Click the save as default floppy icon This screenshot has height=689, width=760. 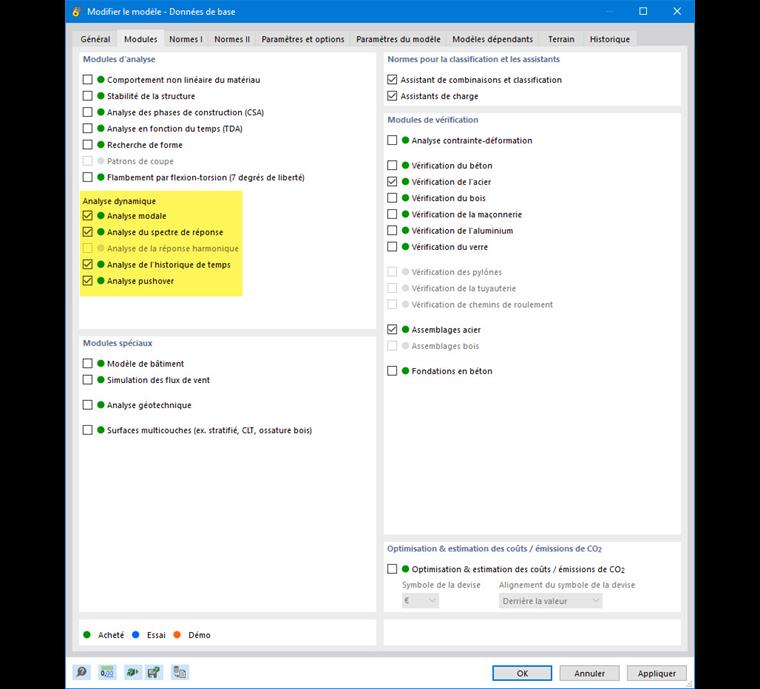click(154, 672)
